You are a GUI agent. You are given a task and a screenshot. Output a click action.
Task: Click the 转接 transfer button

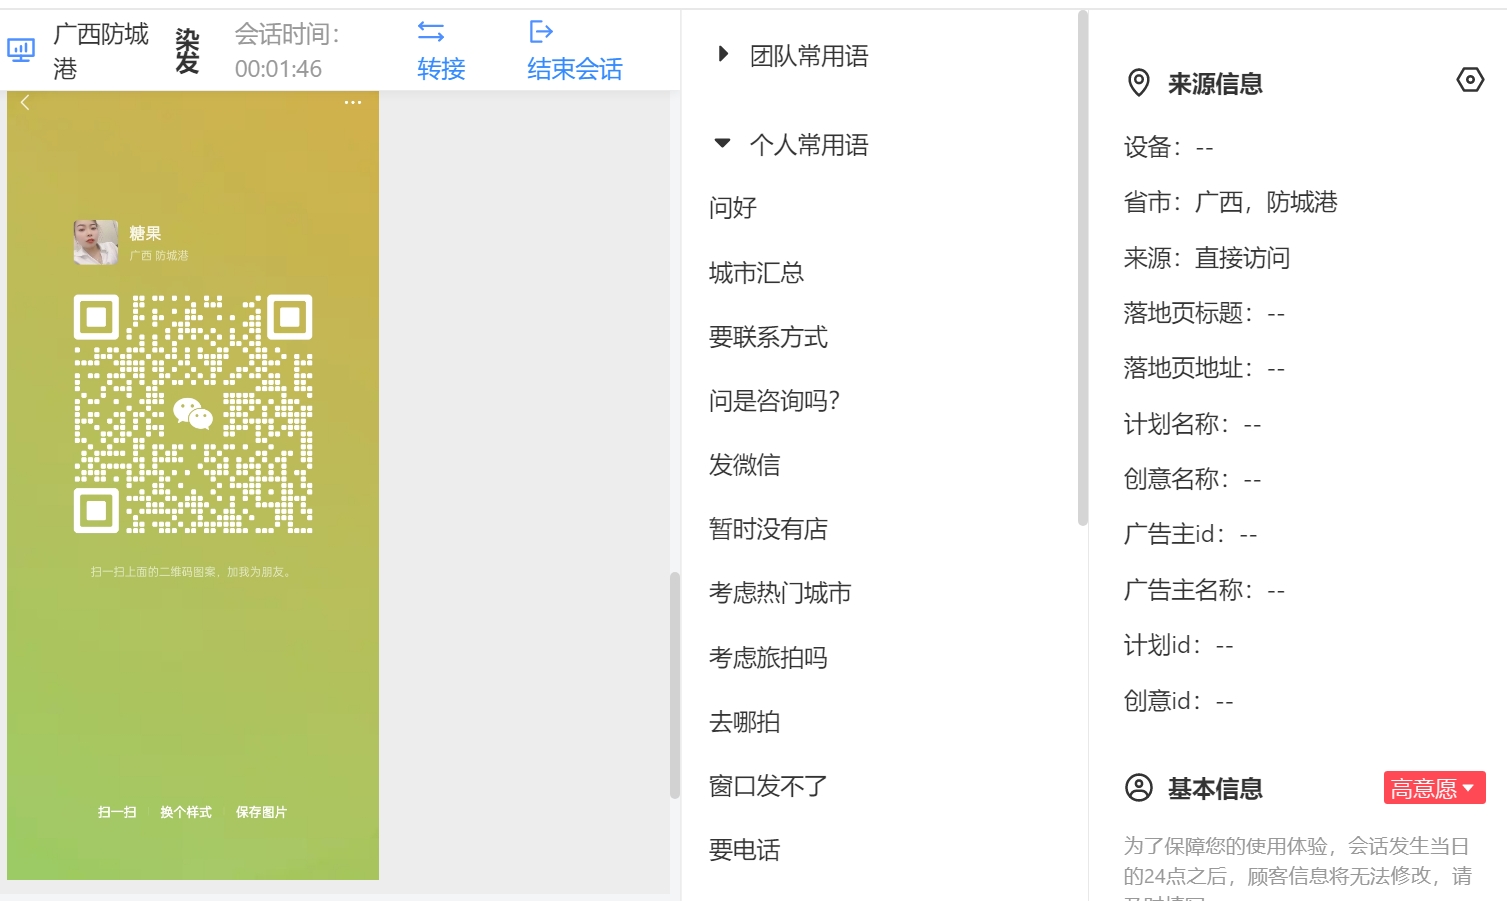[441, 69]
